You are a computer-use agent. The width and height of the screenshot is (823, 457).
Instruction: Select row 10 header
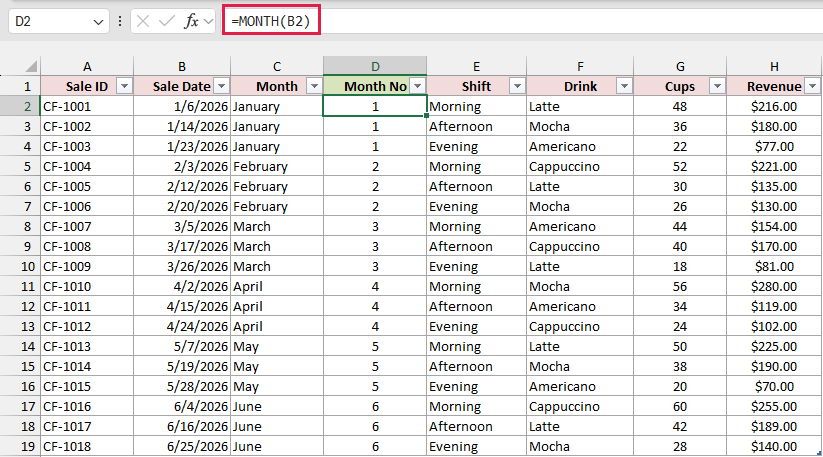click(20, 267)
